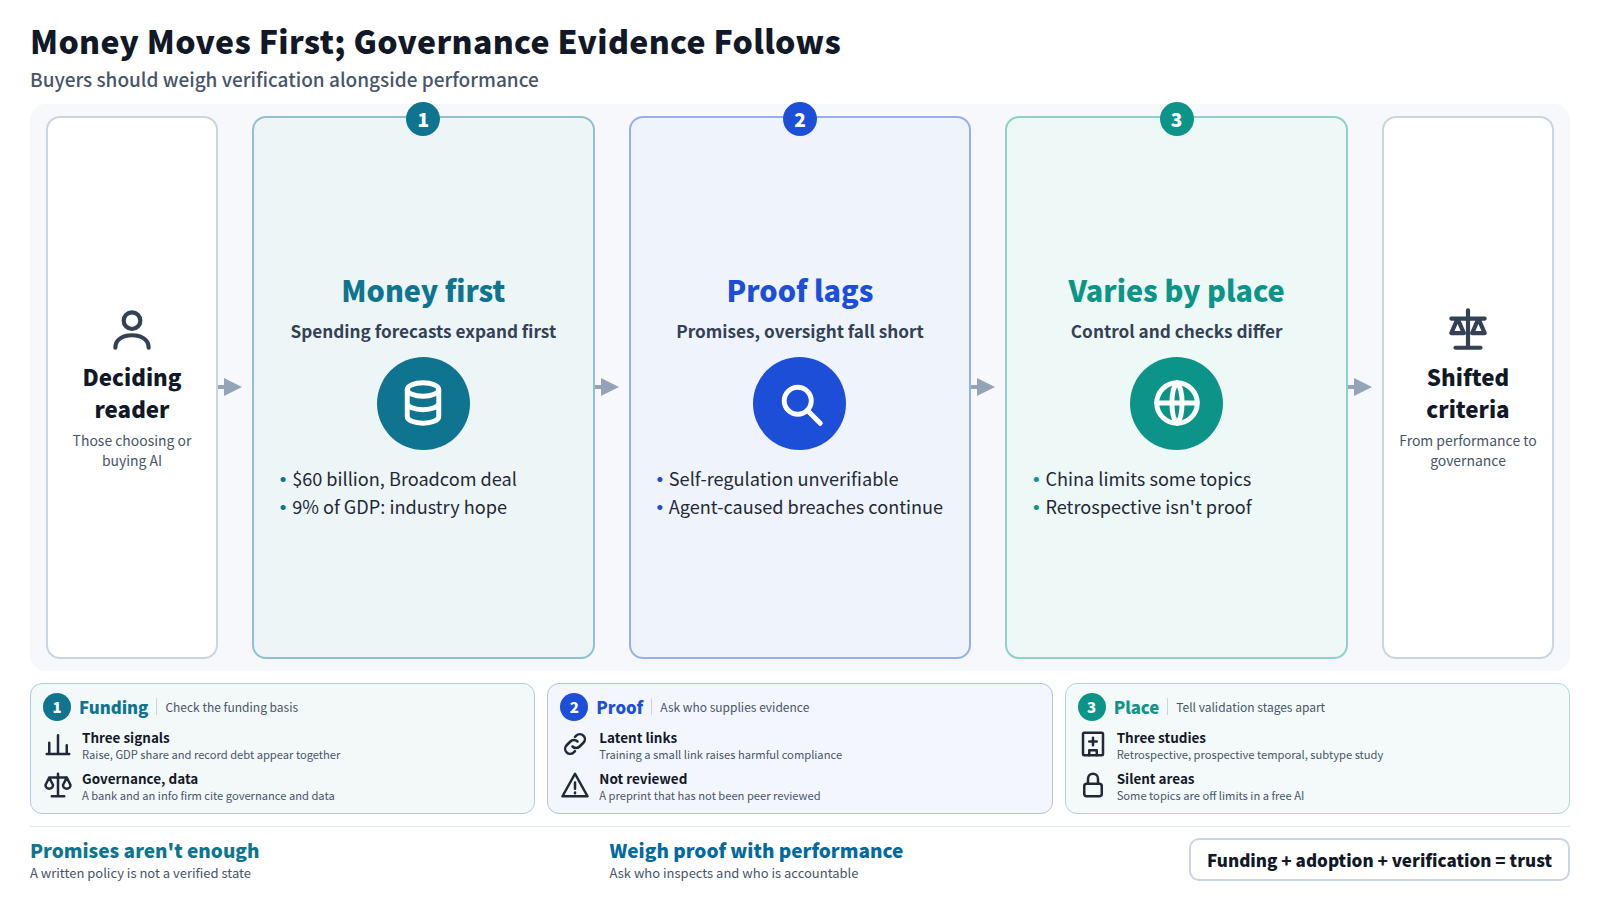Click the magnifying glass icon under Proof lags

tap(800, 404)
